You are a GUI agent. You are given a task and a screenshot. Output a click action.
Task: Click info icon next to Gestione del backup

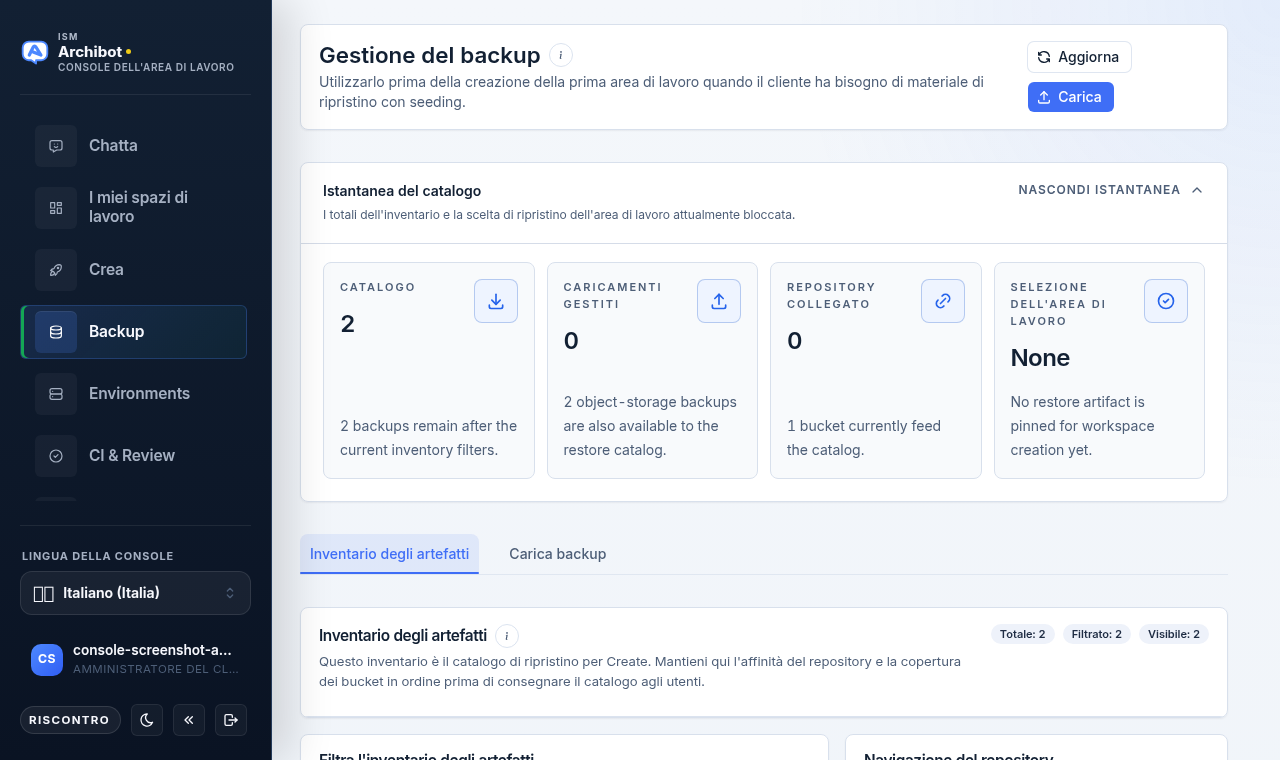point(561,55)
